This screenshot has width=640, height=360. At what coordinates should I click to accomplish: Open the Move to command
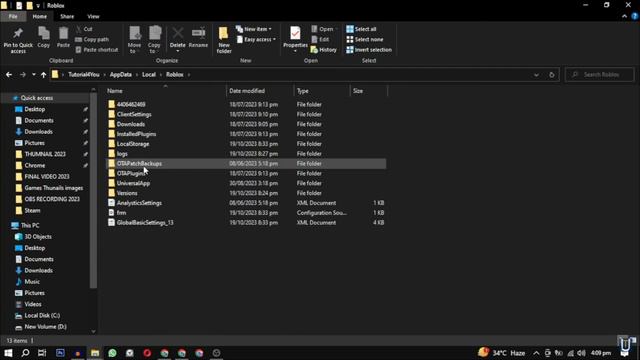click(134, 40)
